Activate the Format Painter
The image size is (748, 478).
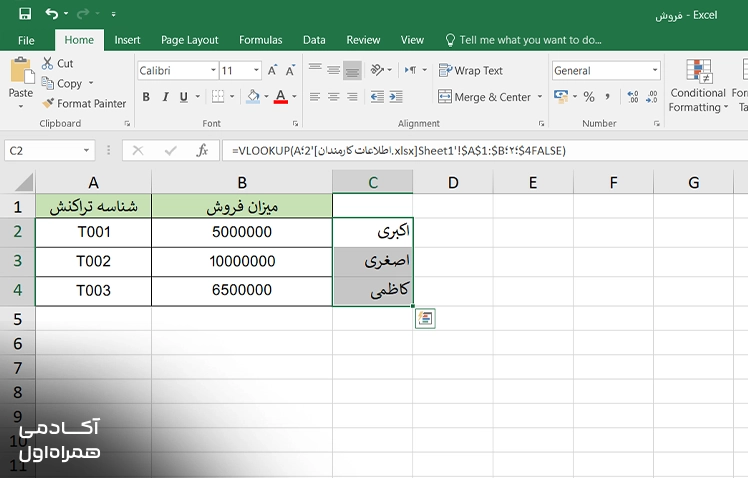coord(84,104)
